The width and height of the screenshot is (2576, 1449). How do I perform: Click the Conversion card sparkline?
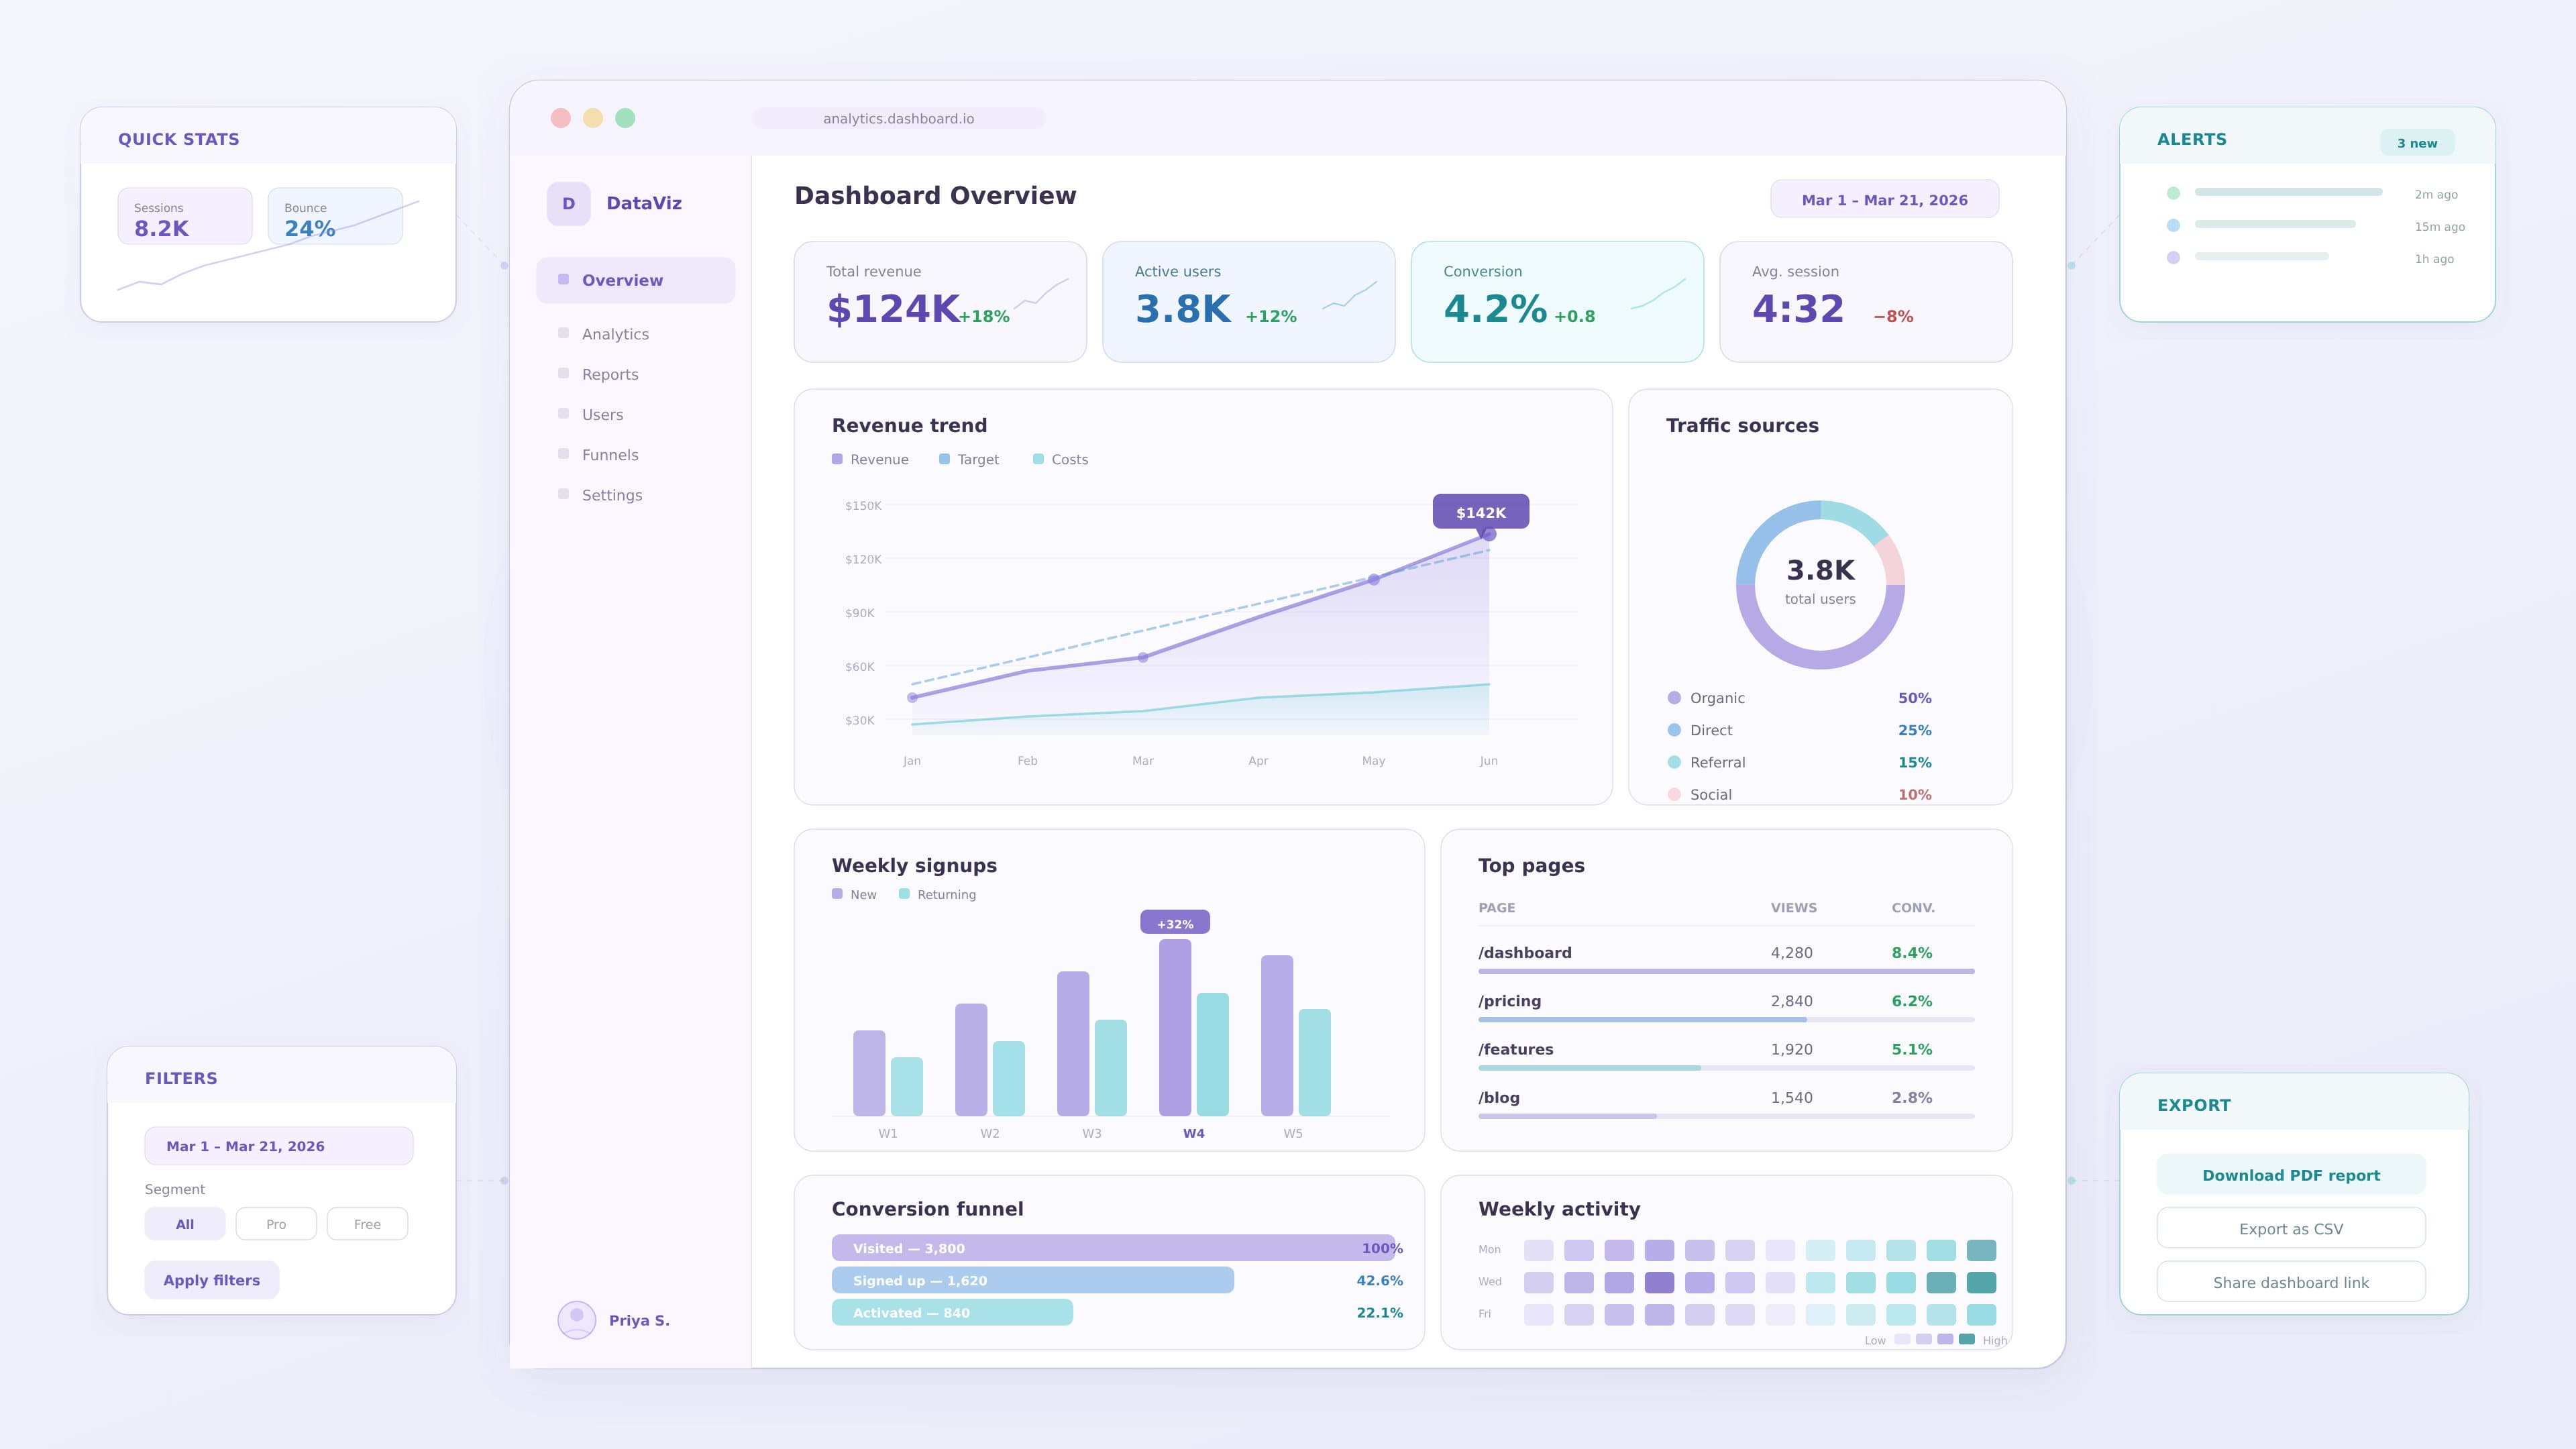(1658, 294)
